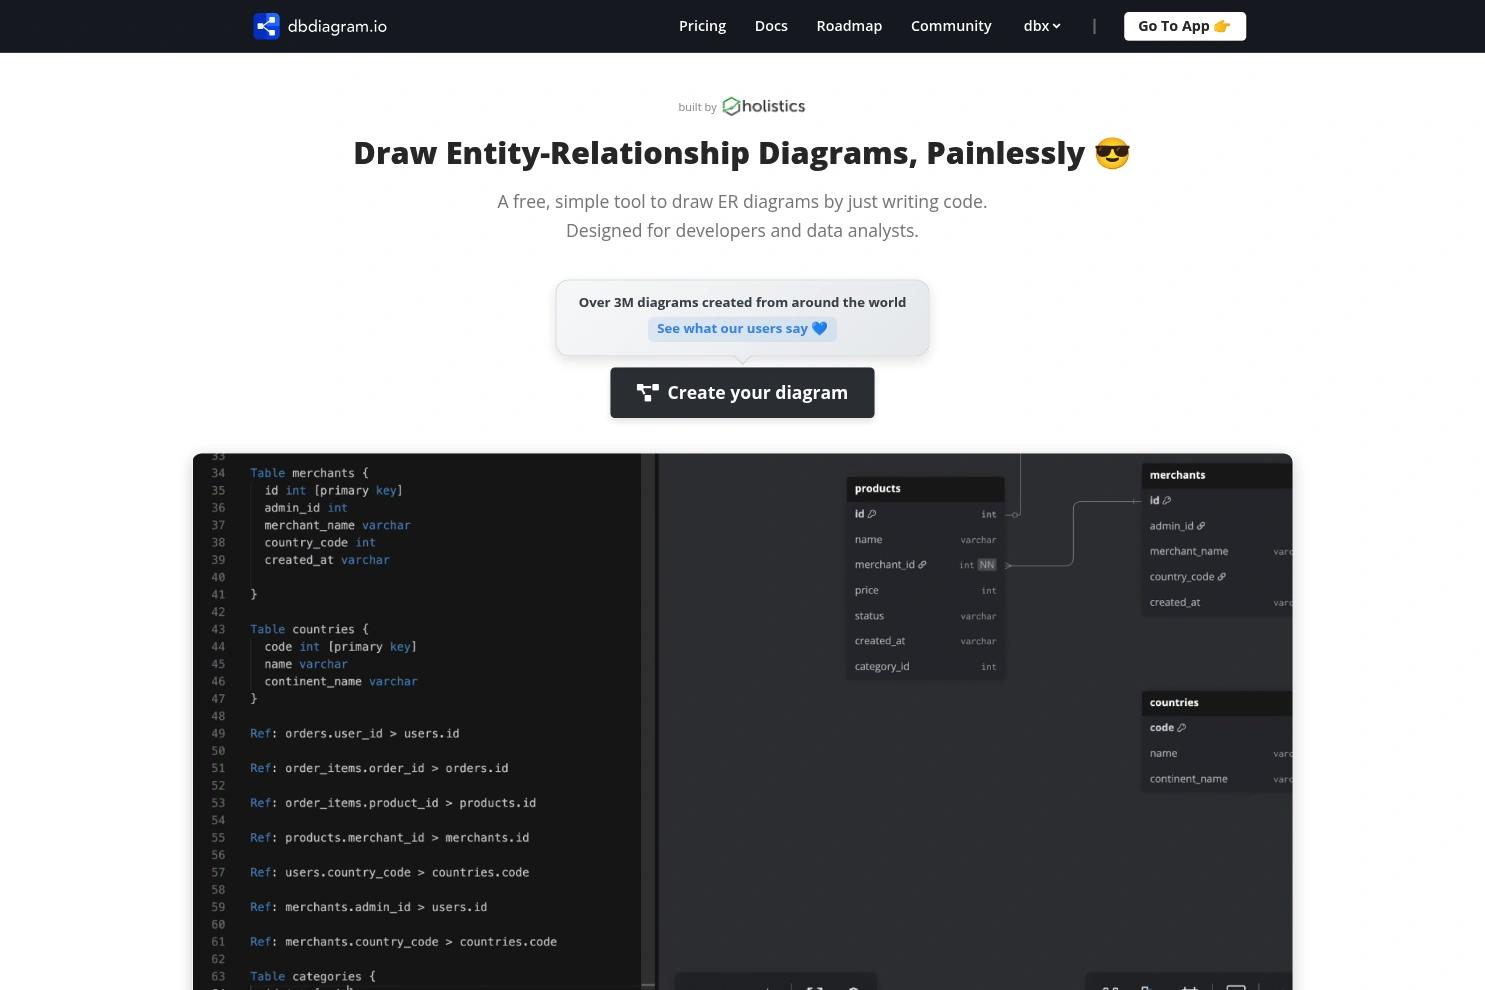Select continent_name row in countries table
Screen dimensions: 1485x990
coord(1217,779)
